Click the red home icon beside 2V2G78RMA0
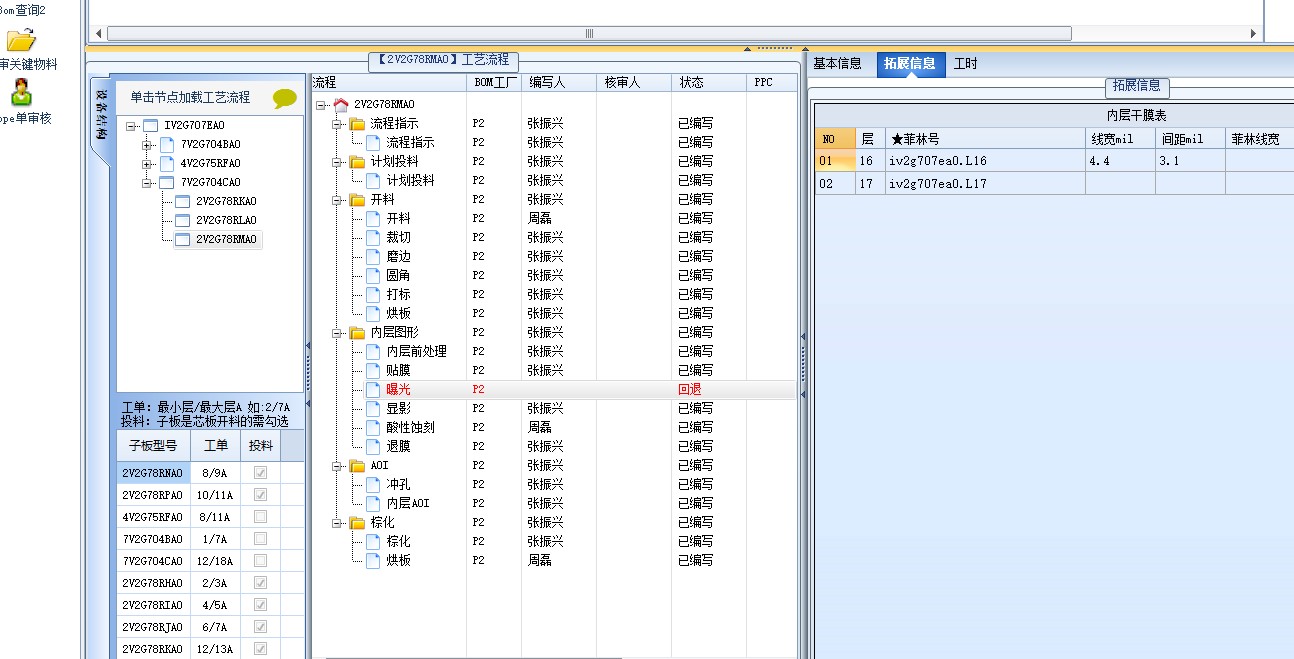 [341, 104]
